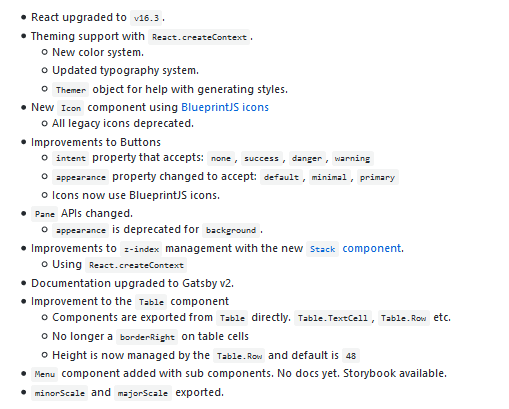Select the z-index code label
509x409 pixels.
tap(141, 249)
